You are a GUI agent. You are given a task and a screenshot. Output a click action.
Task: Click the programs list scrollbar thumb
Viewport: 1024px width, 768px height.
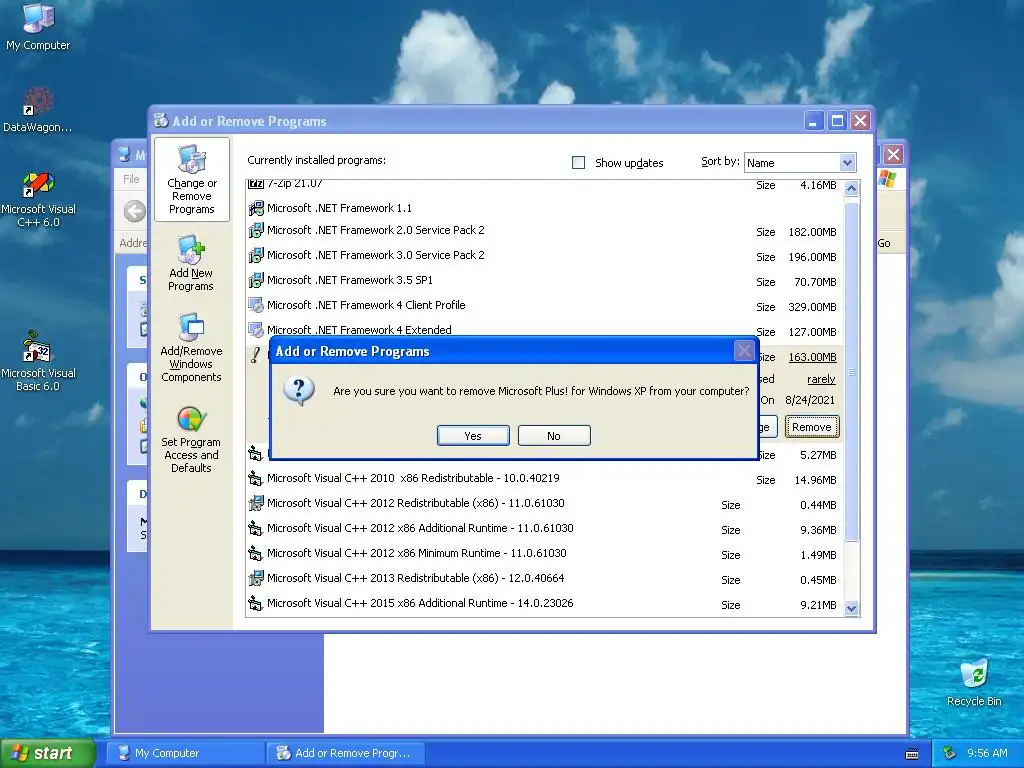852,372
